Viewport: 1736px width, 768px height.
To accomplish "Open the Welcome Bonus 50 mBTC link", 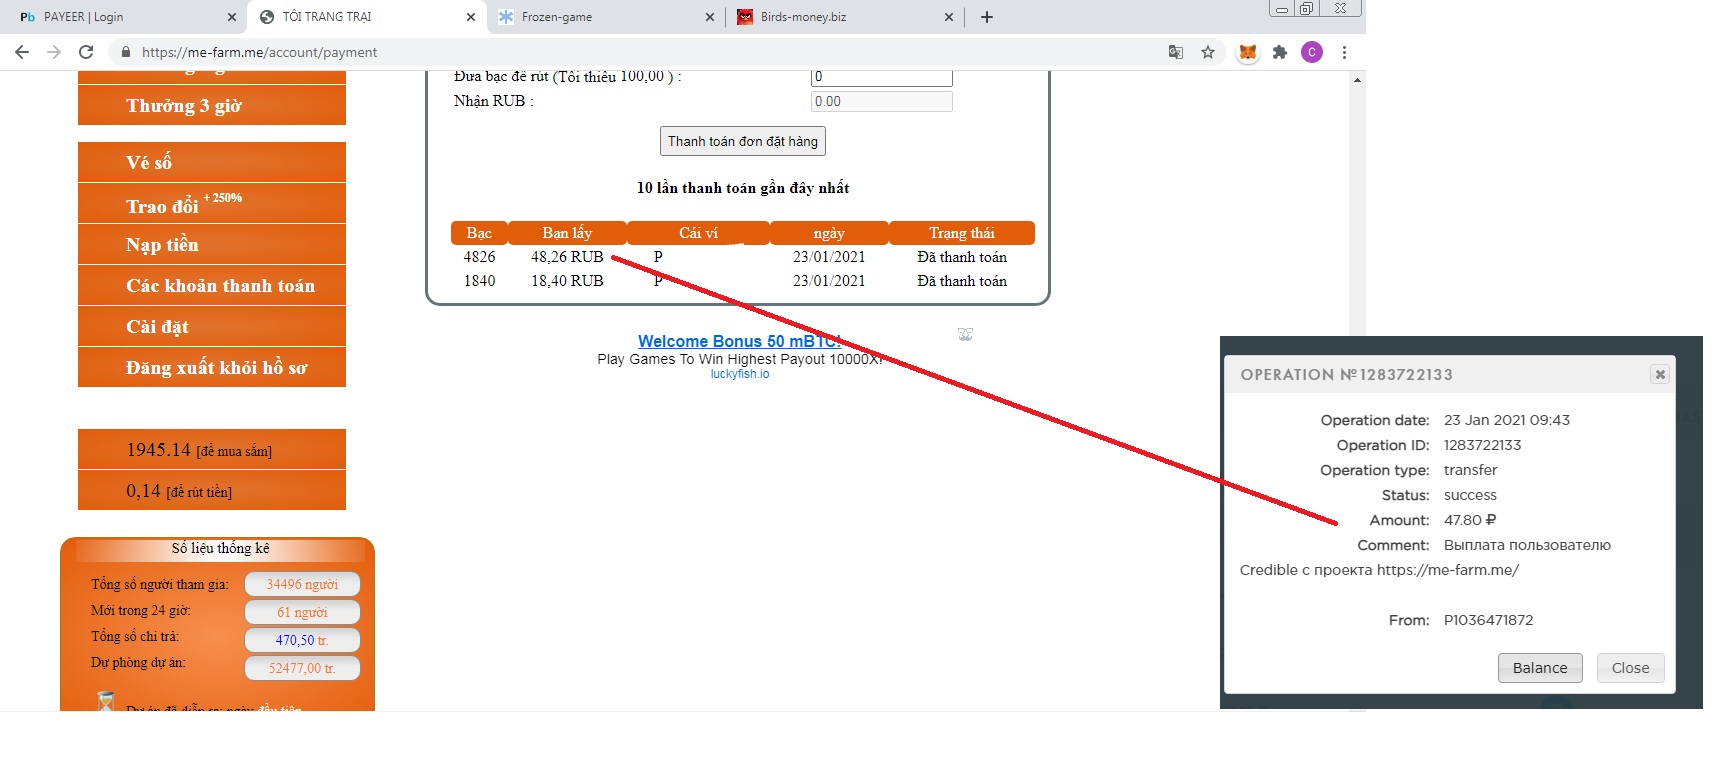I will click(740, 341).
